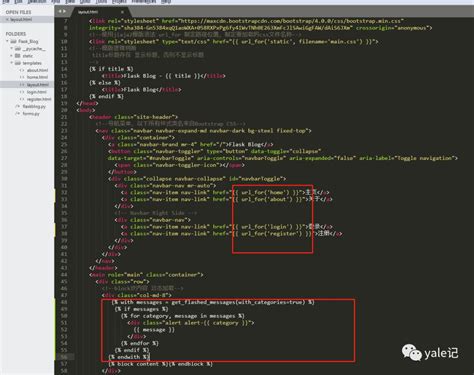Click the file icon beside flaskblog.py
The width and height of the screenshot is (474, 375).
click(x=18, y=106)
